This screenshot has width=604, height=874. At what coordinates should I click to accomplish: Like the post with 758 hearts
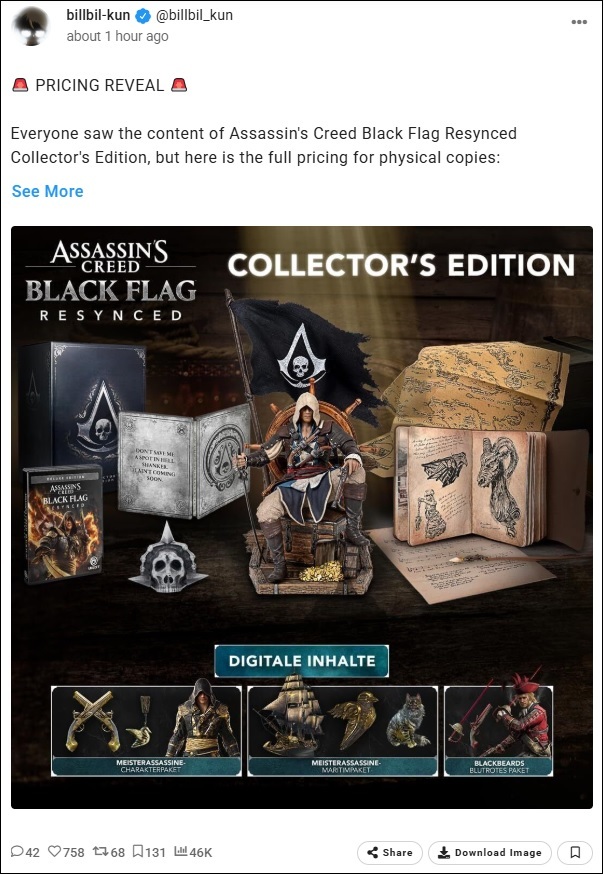click(66, 852)
